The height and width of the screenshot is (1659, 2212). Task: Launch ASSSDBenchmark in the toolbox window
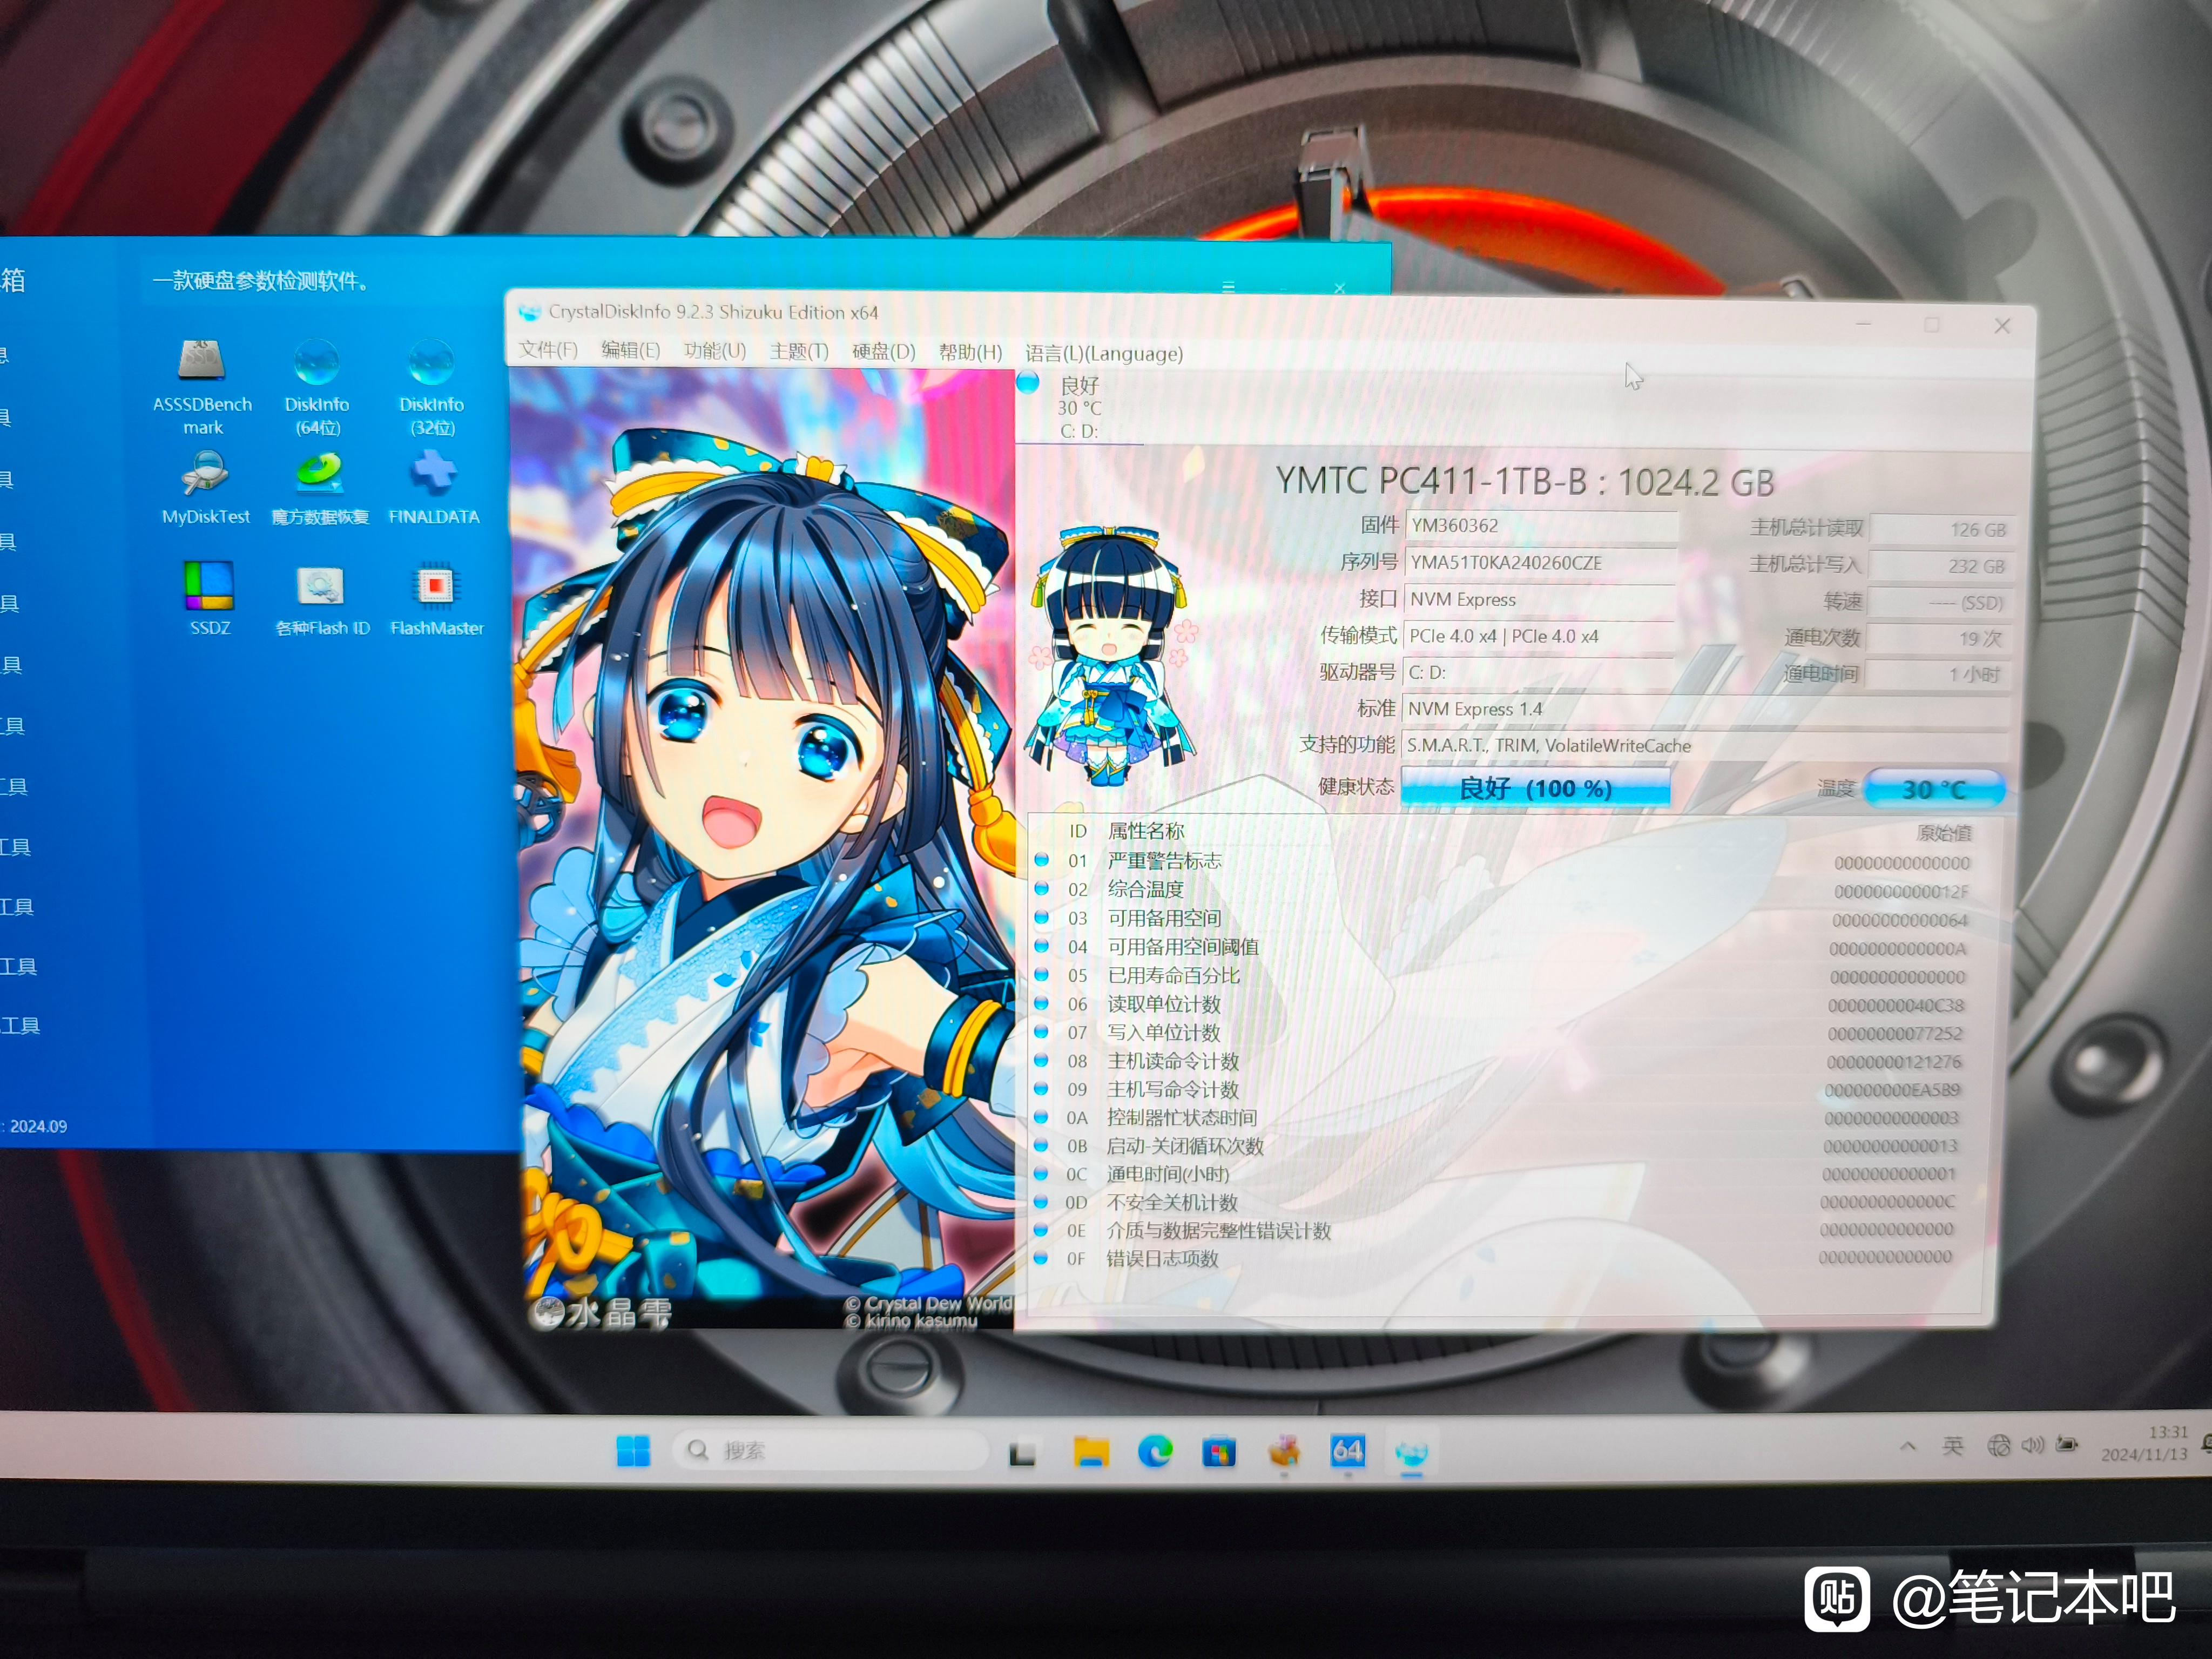coord(202,388)
